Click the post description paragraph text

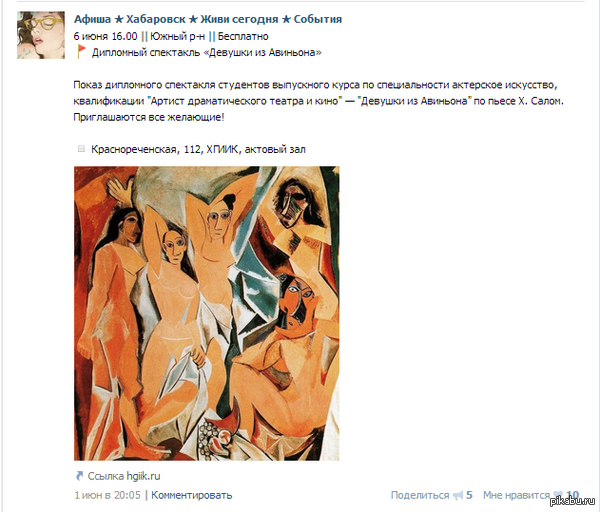(x=318, y=101)
